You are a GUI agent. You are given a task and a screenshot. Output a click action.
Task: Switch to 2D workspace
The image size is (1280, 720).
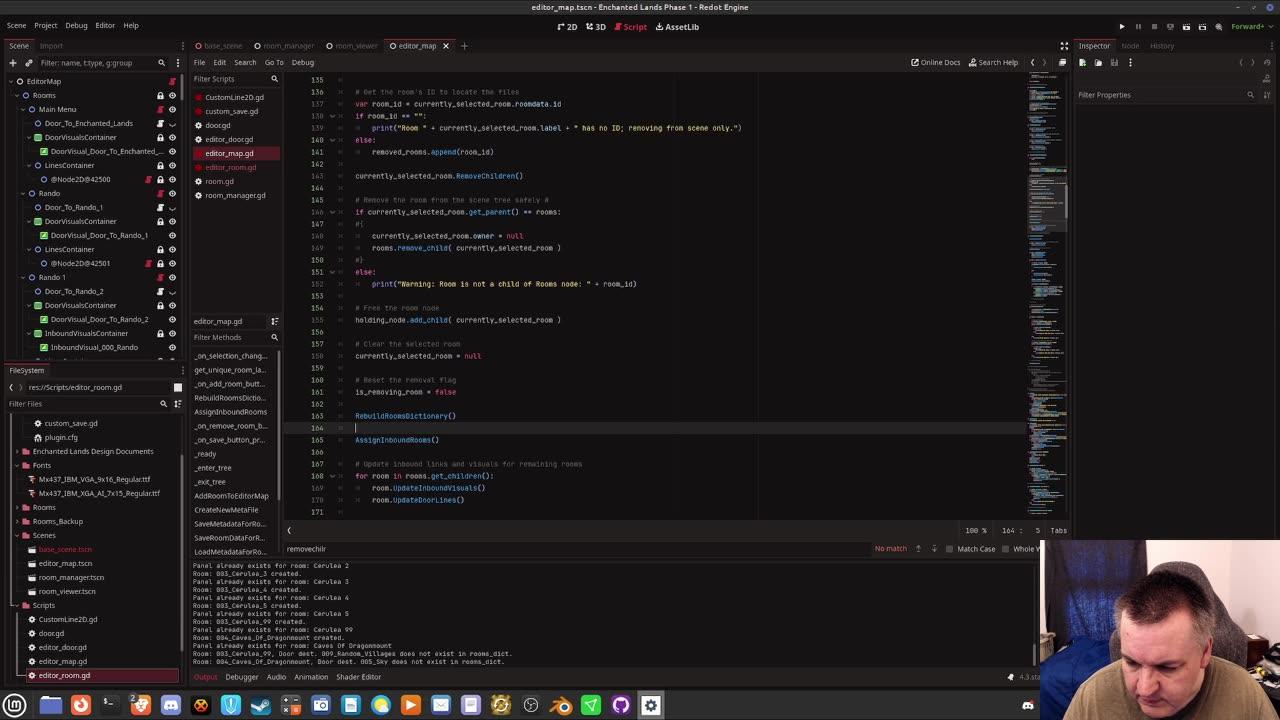567,27
